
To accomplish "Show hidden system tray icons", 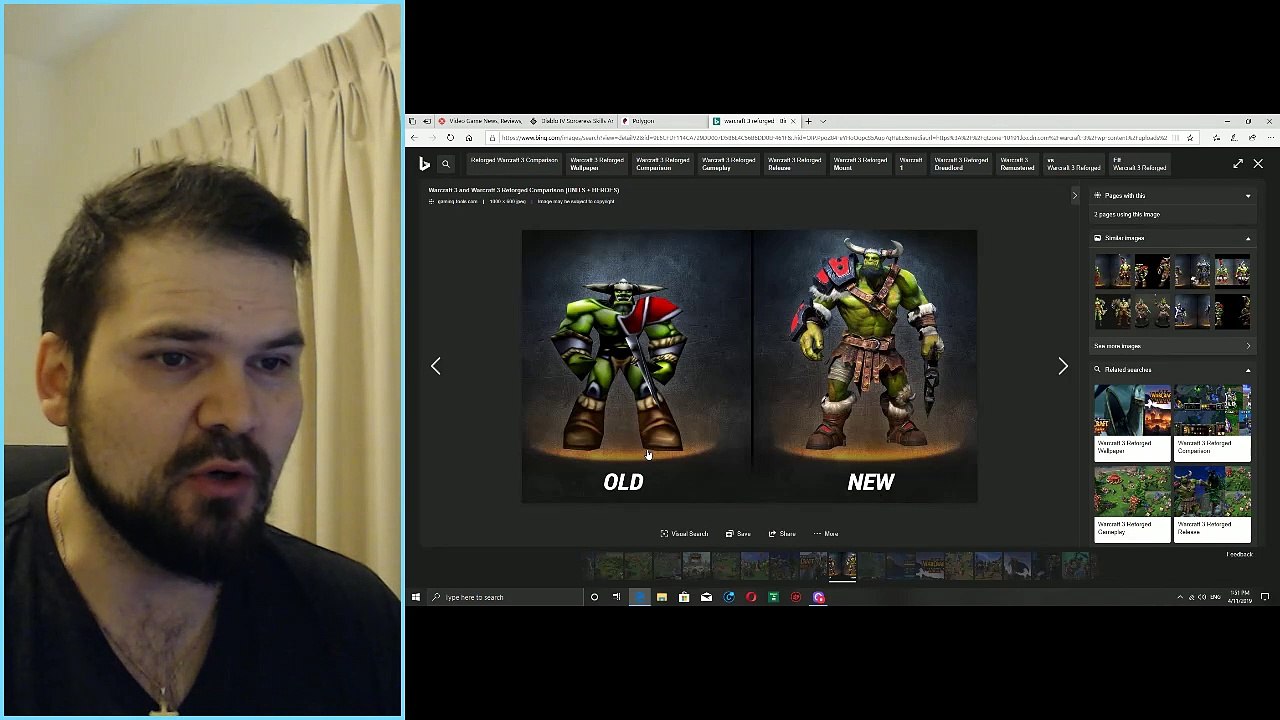I will [1180, 597].
